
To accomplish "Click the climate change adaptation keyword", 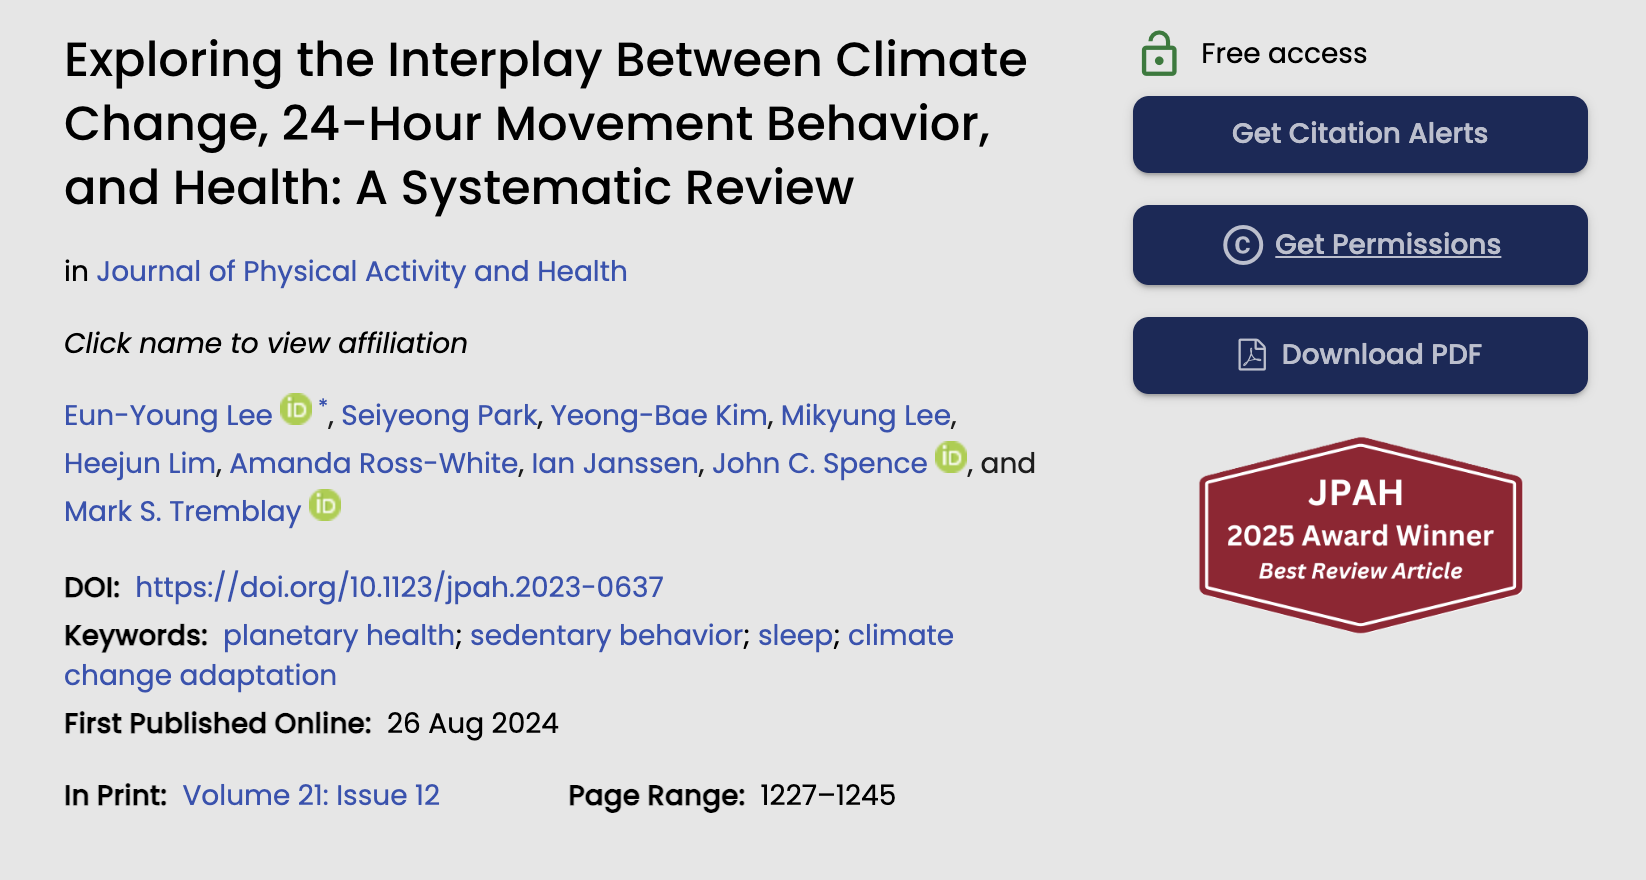I will click(x=509, y=655).
